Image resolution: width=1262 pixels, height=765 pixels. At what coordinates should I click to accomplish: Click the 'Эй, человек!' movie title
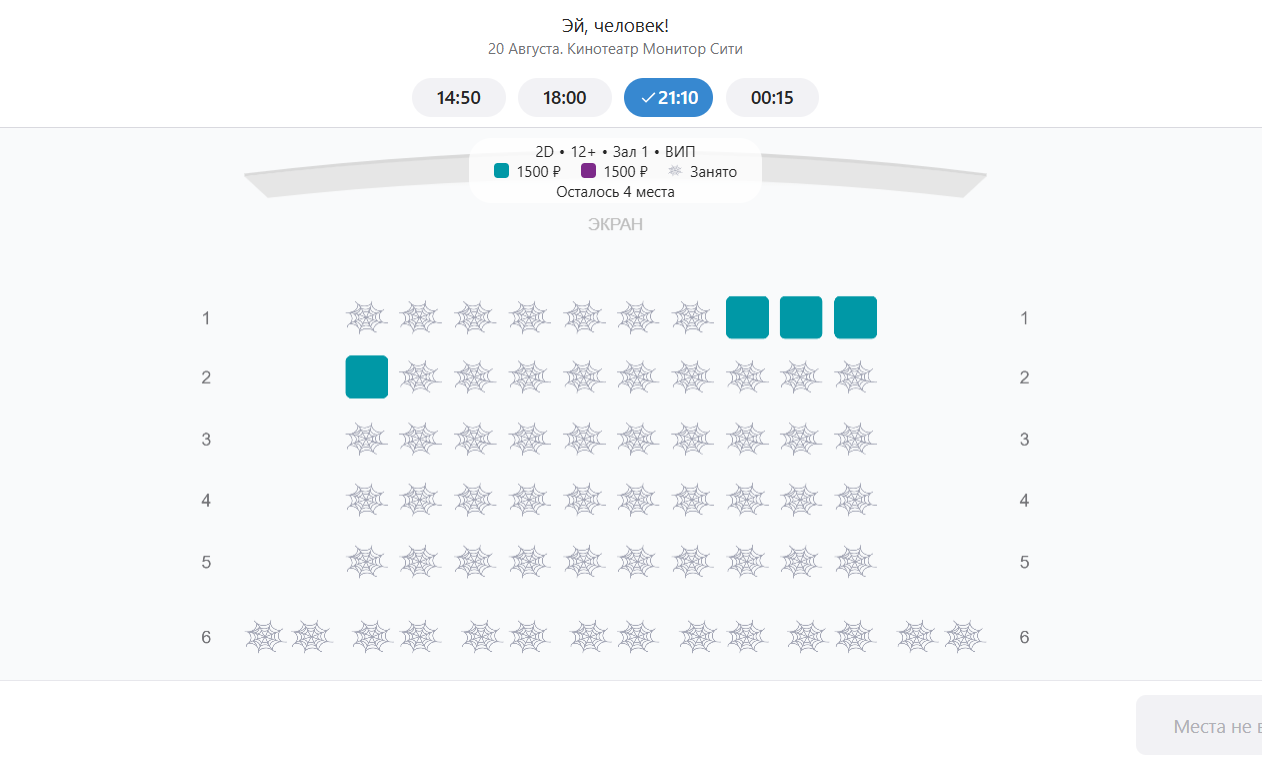pos(615,26)
